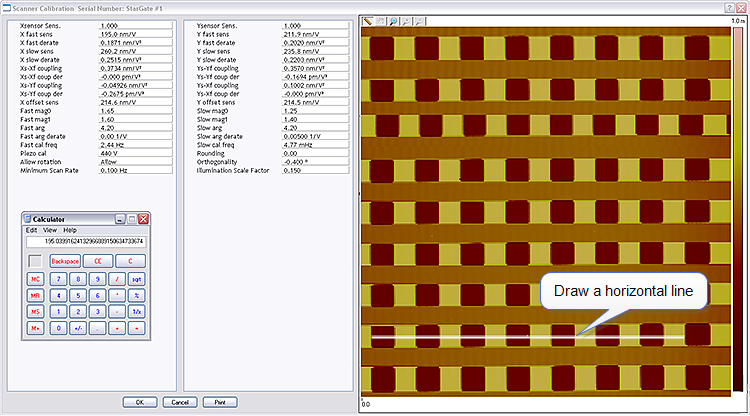Screen dimensions: 750x416
Task: Click the Ys-Yf coupling value field
Action: click(316, 68)
